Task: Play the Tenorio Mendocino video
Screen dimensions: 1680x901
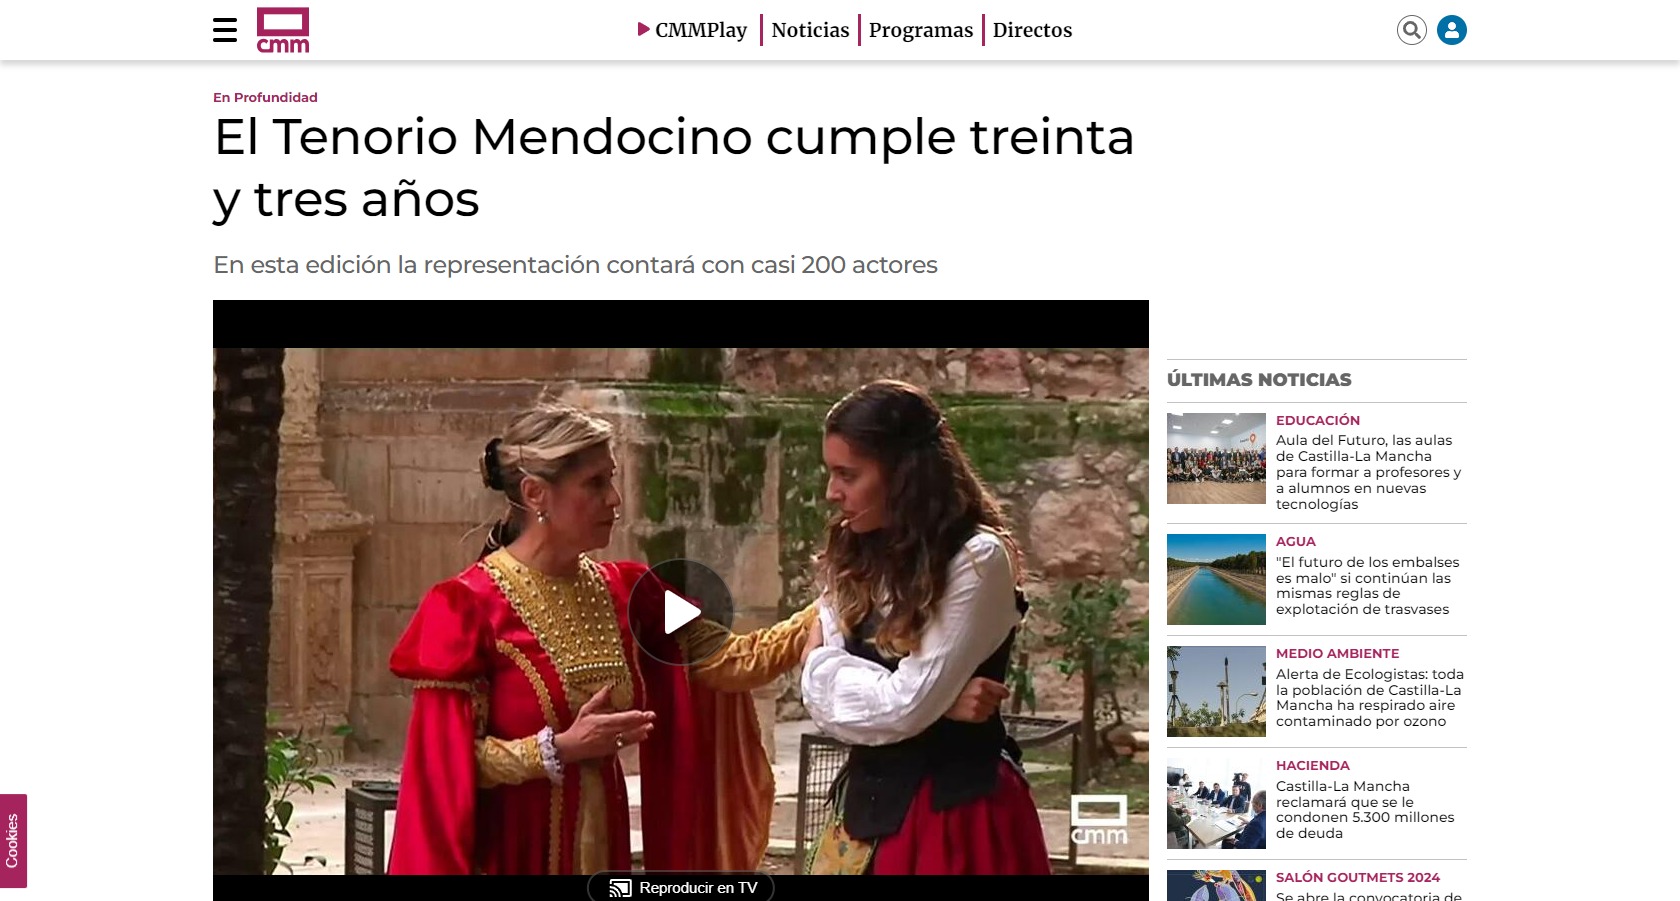Action: (x=681, y=612)
